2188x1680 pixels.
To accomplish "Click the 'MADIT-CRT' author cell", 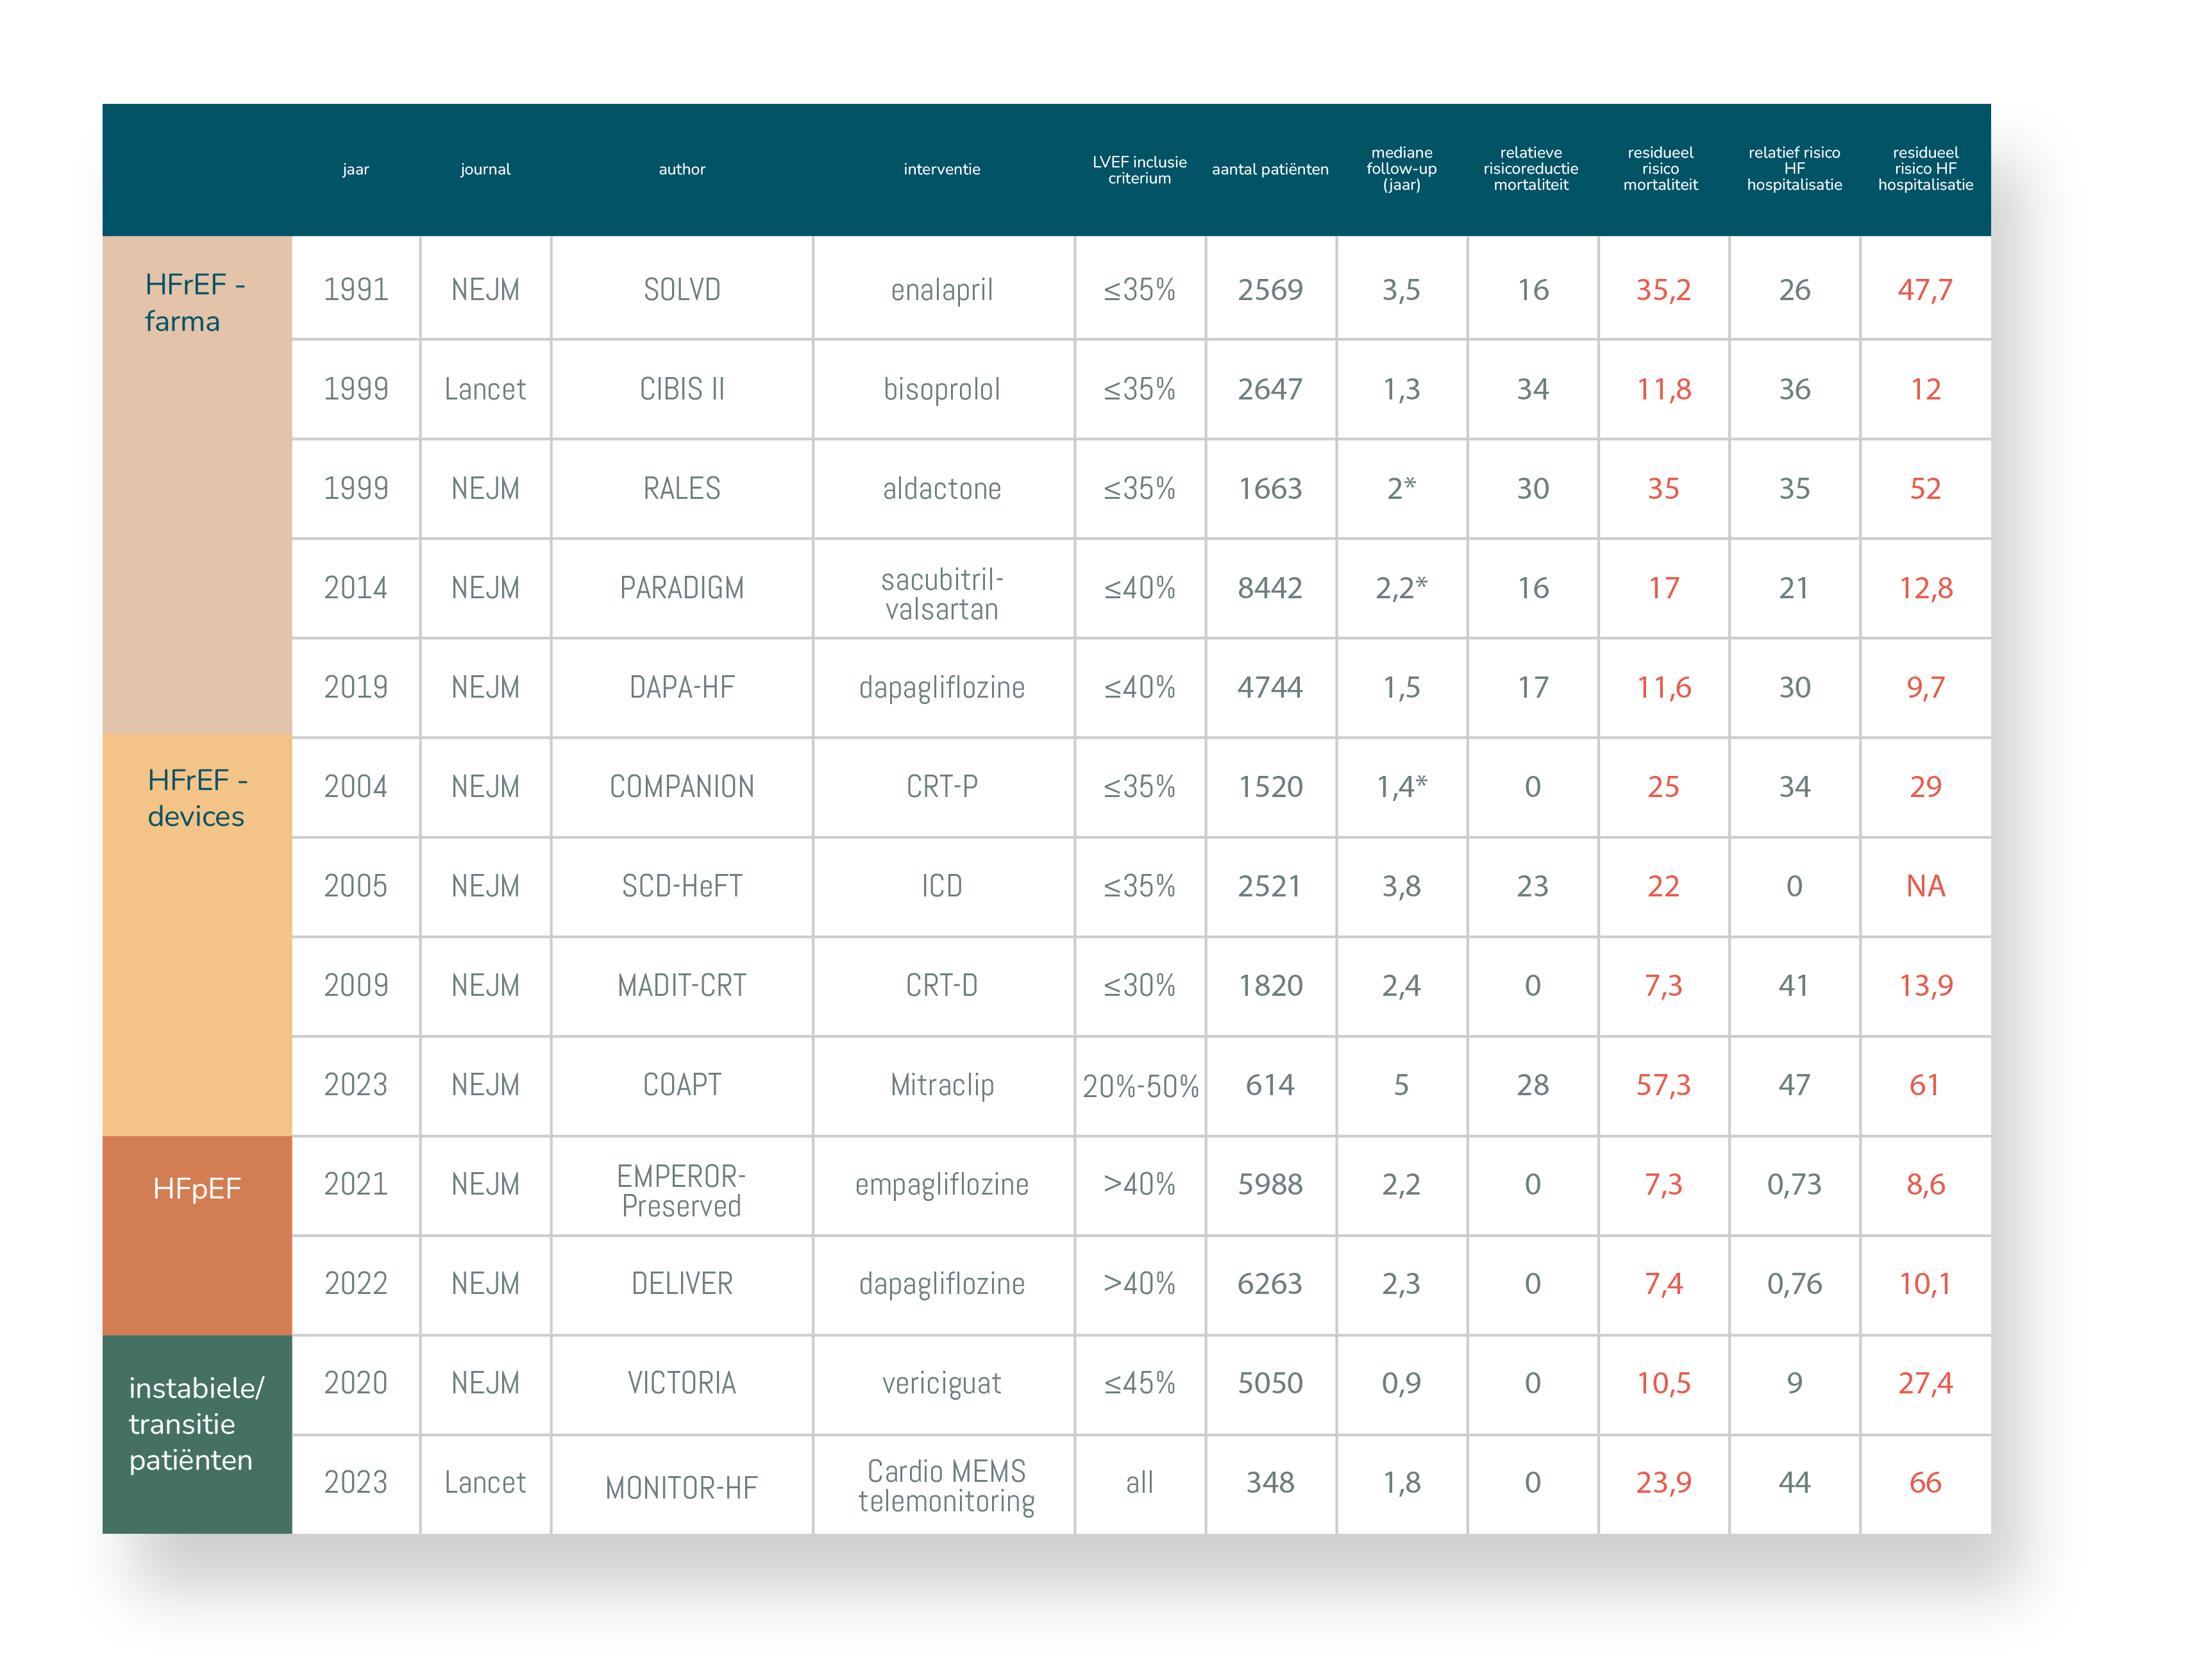I will pos(682,985).
